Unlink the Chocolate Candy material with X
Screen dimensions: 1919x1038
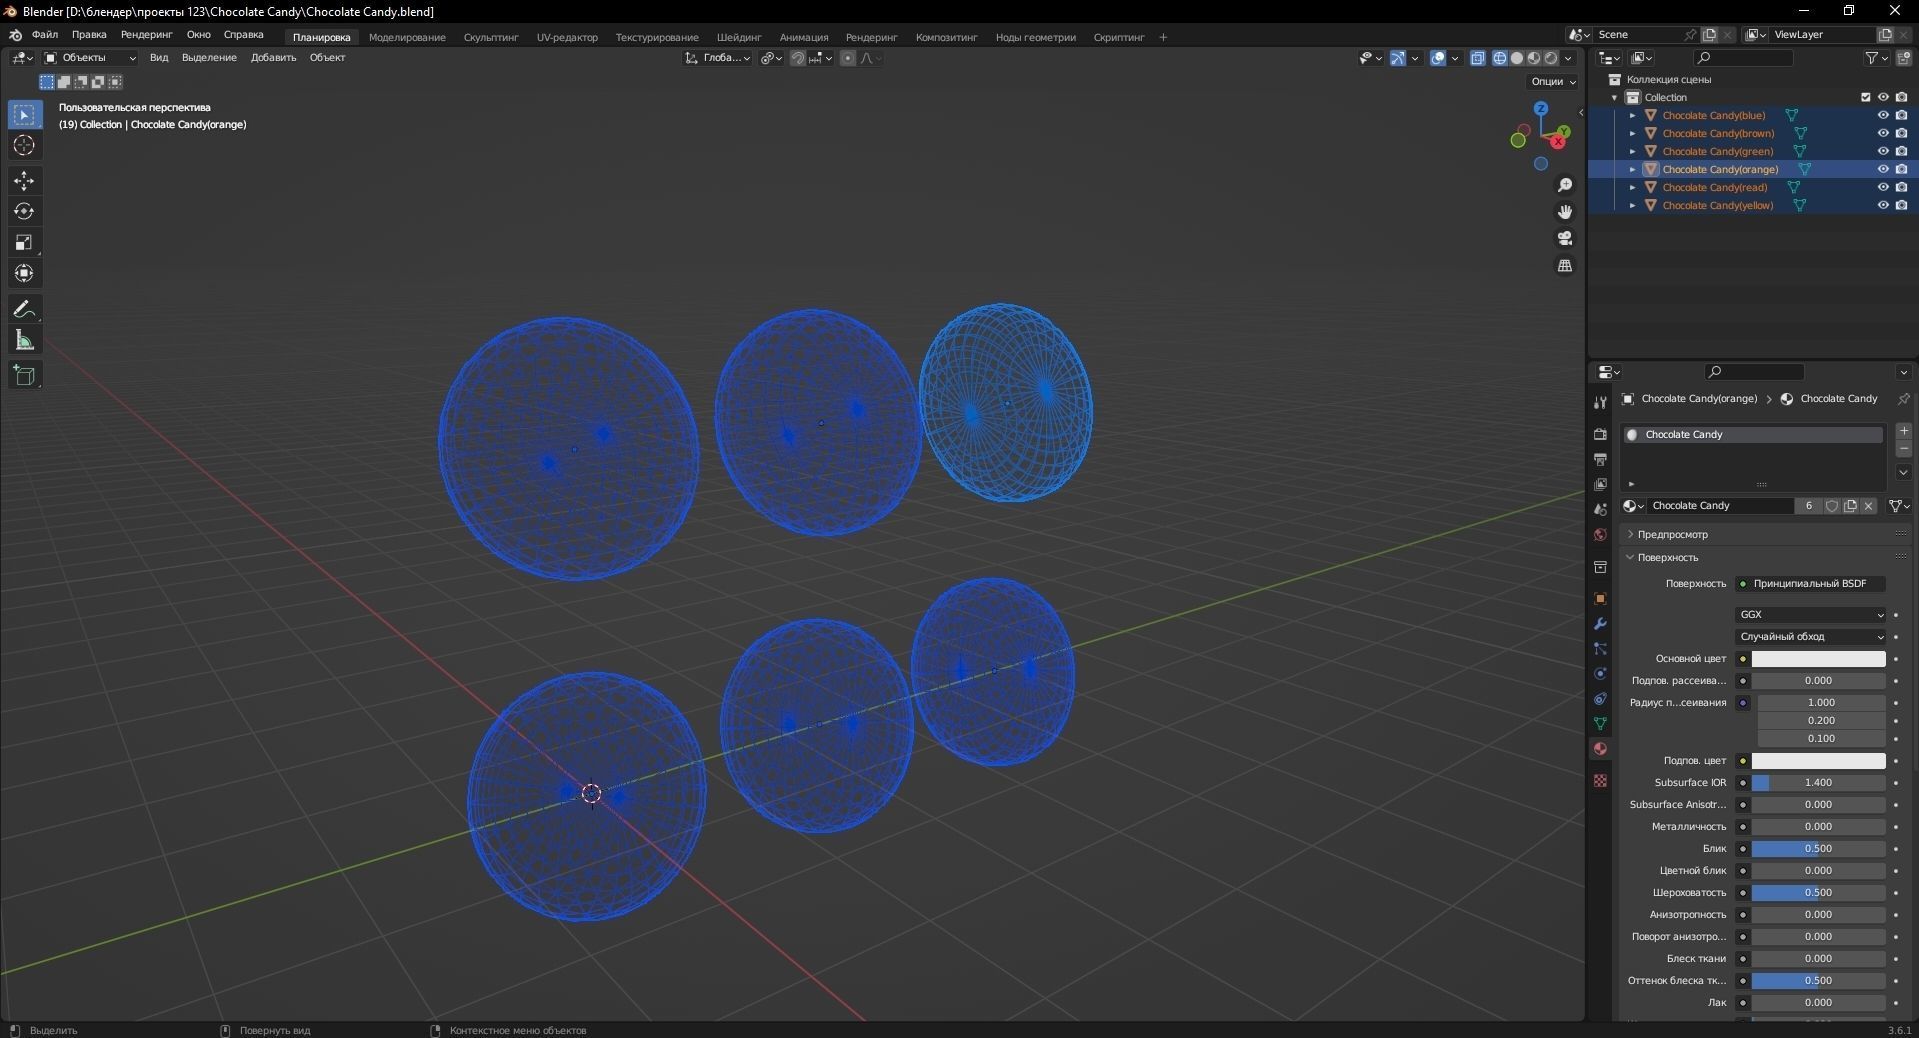[x=1868, y=506]
